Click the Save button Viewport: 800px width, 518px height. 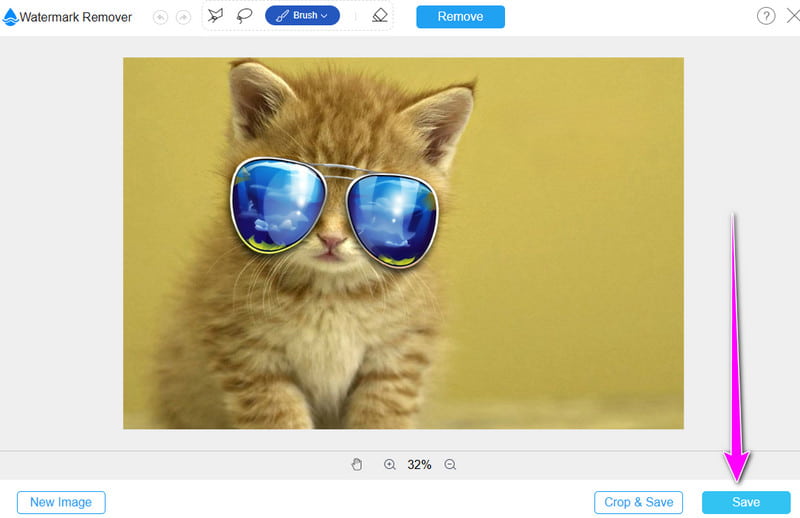coord(746,502)
